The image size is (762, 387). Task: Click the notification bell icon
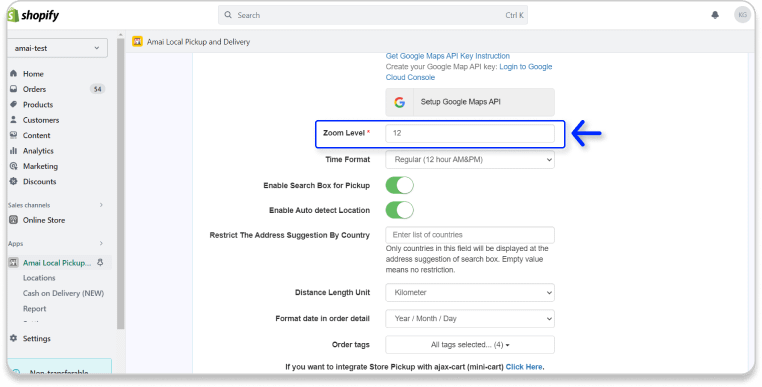[715, 15]
